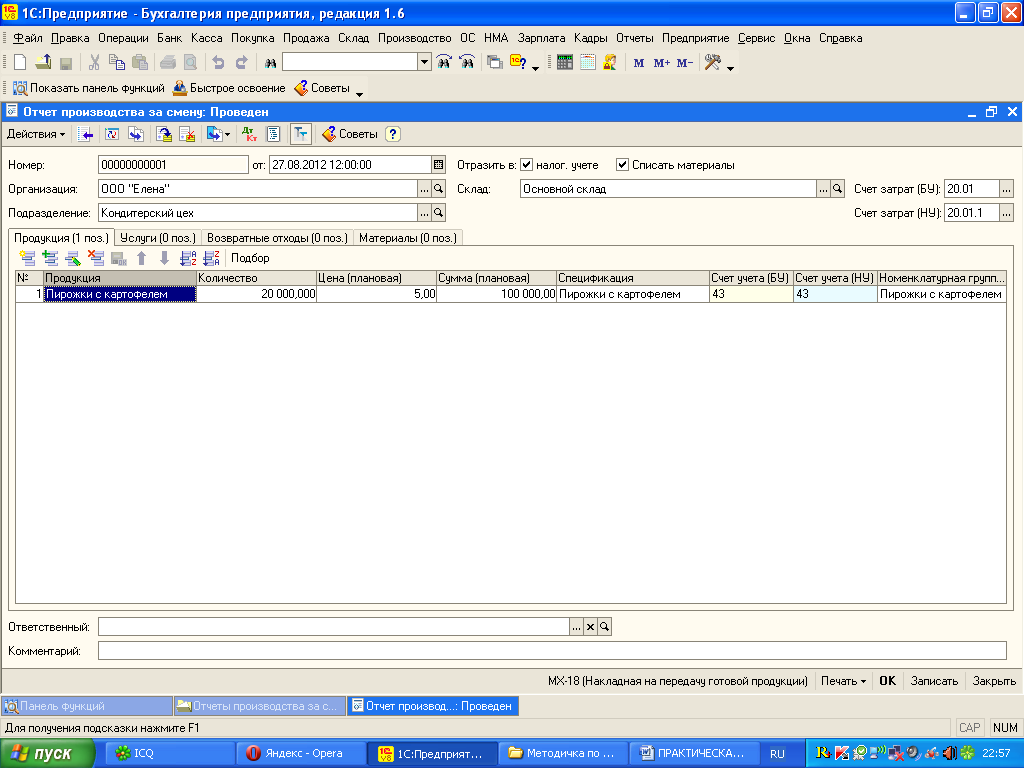Screen dimensions: 1024x768
Task: Open Яндекс - Opera from the taskbar
Action: coord(302,754)
